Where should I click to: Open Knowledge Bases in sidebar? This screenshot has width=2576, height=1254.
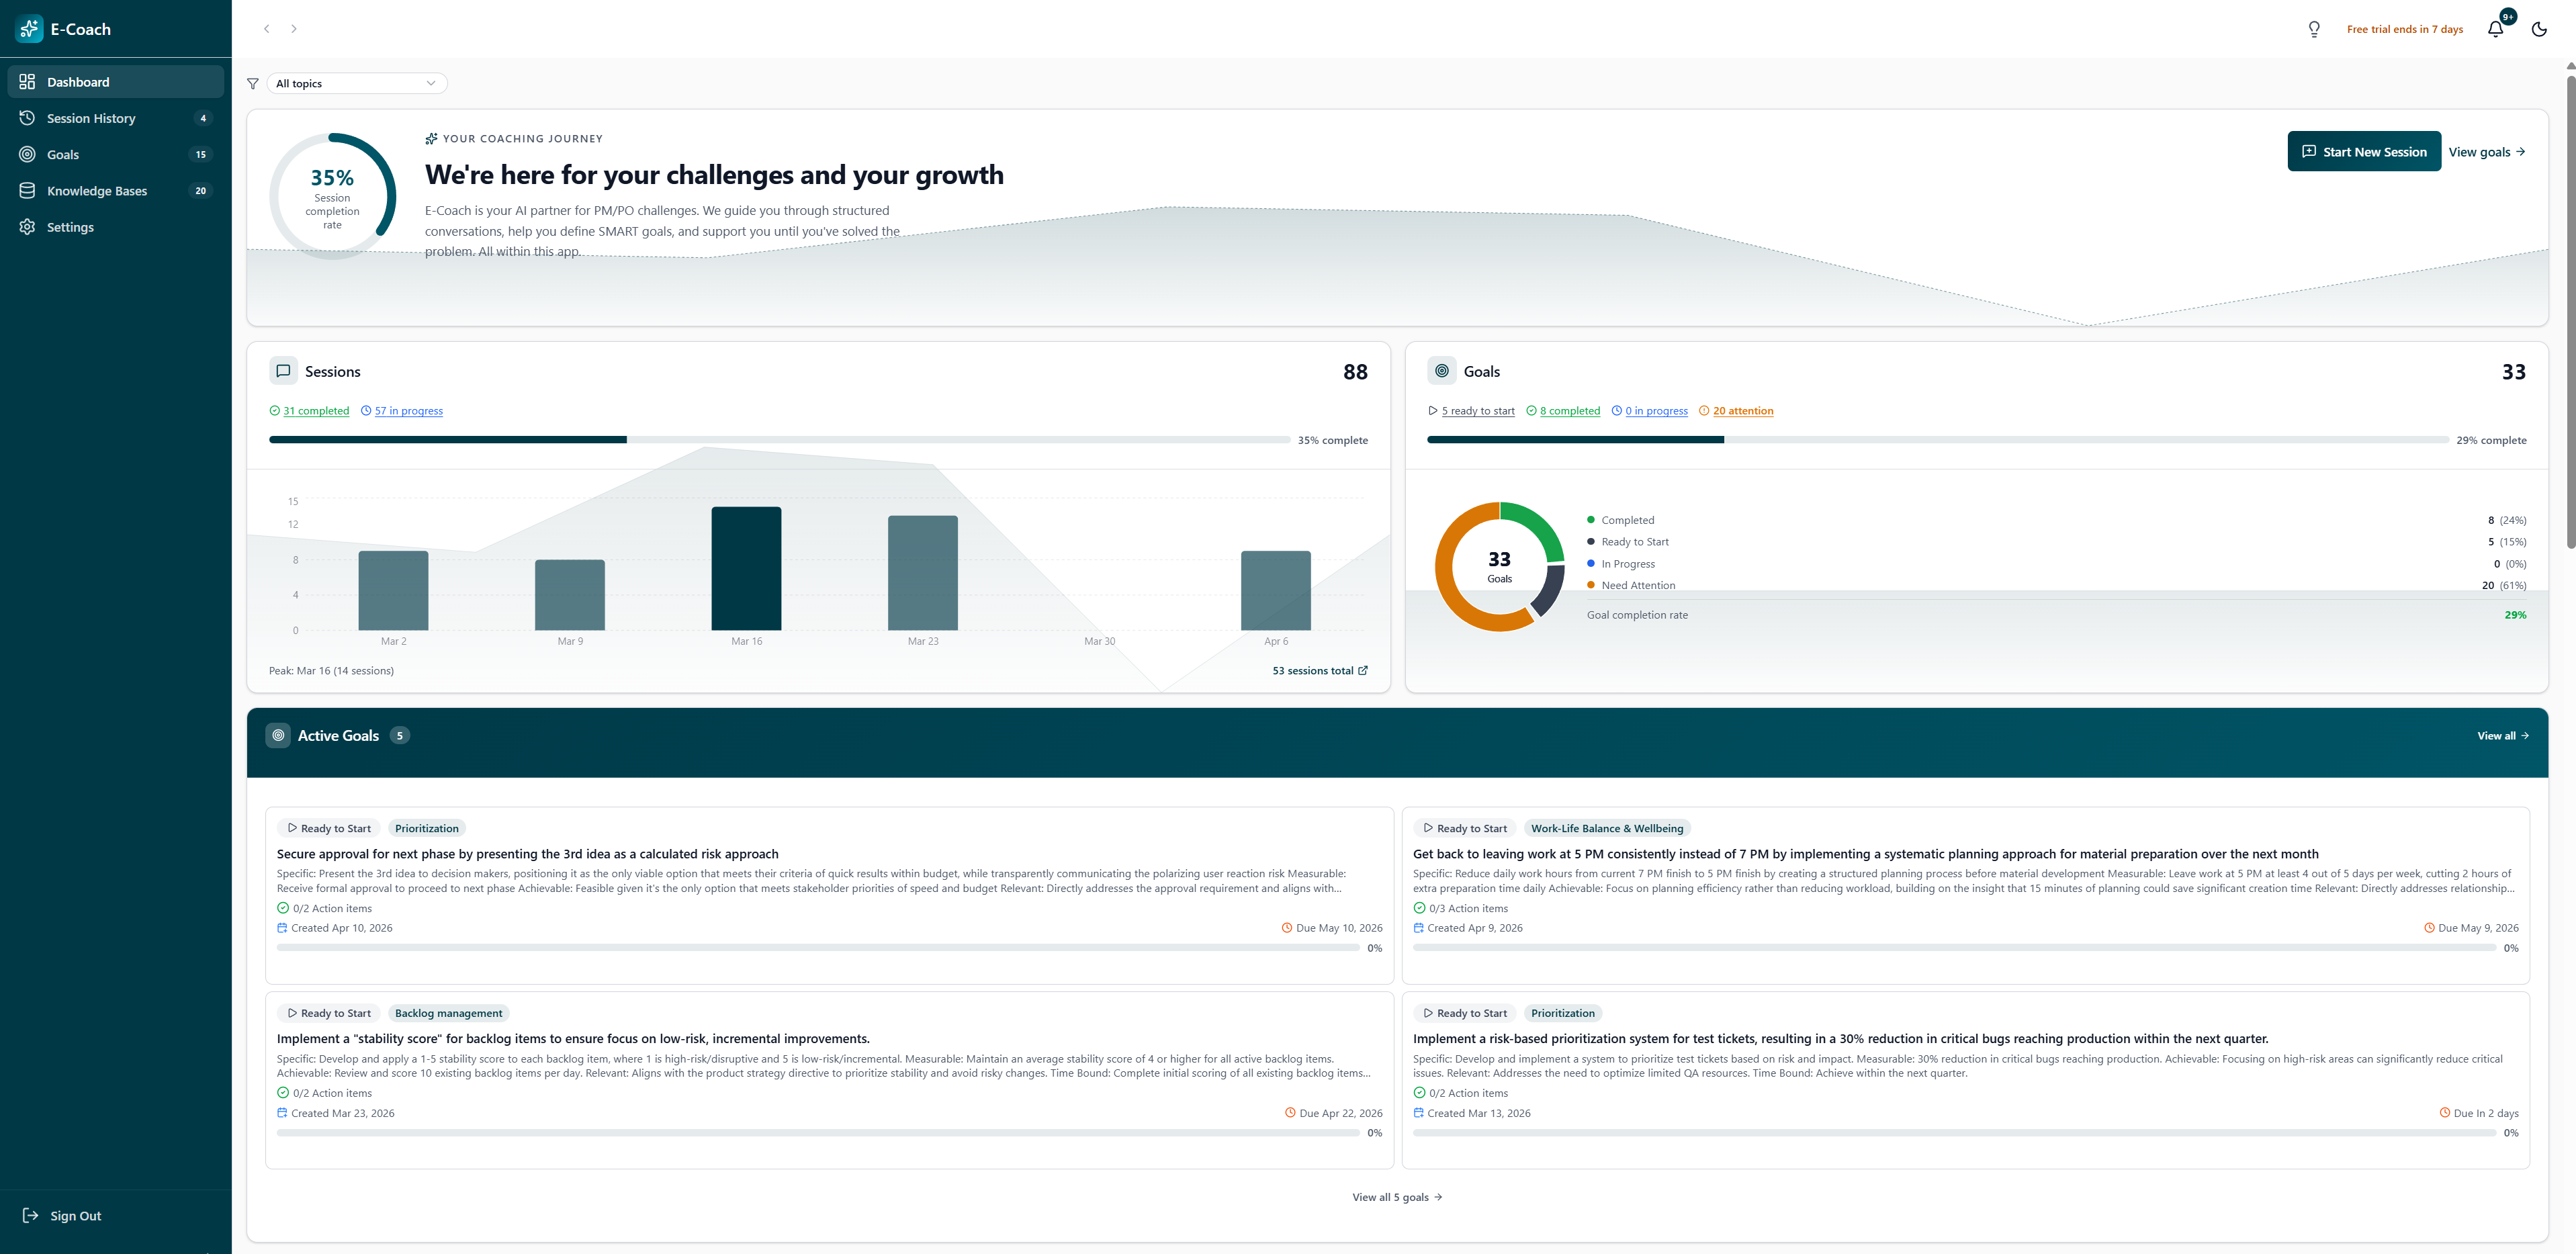click(97, 191)
